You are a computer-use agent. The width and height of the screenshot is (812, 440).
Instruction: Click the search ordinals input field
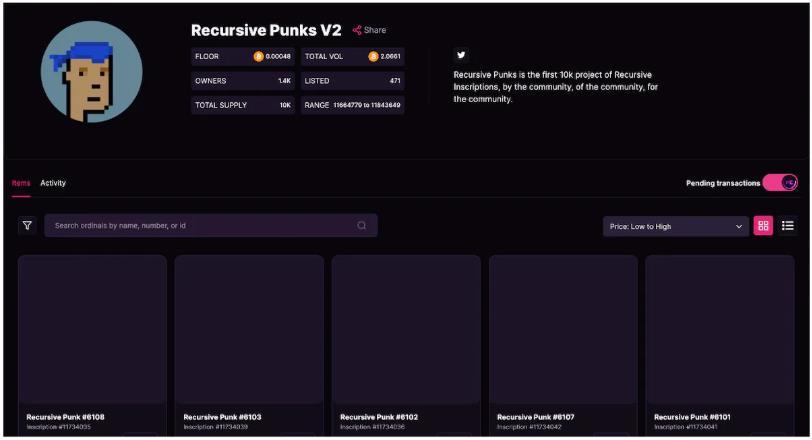point(200,226)
